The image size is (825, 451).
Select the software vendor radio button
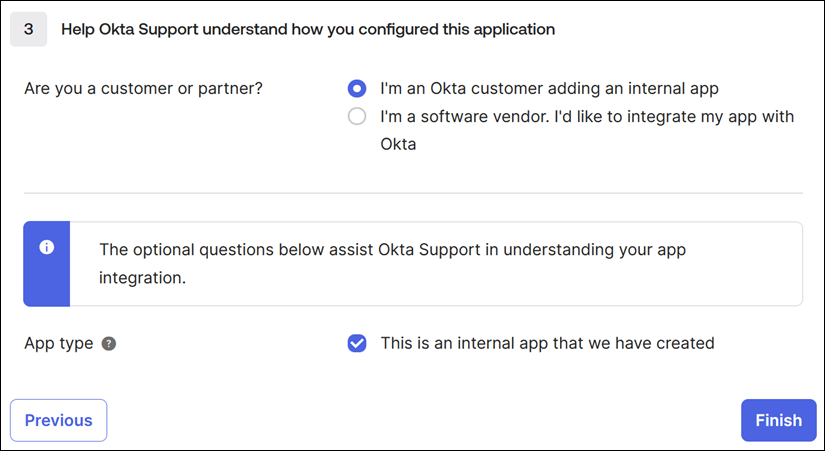click(x=357, y=117)
